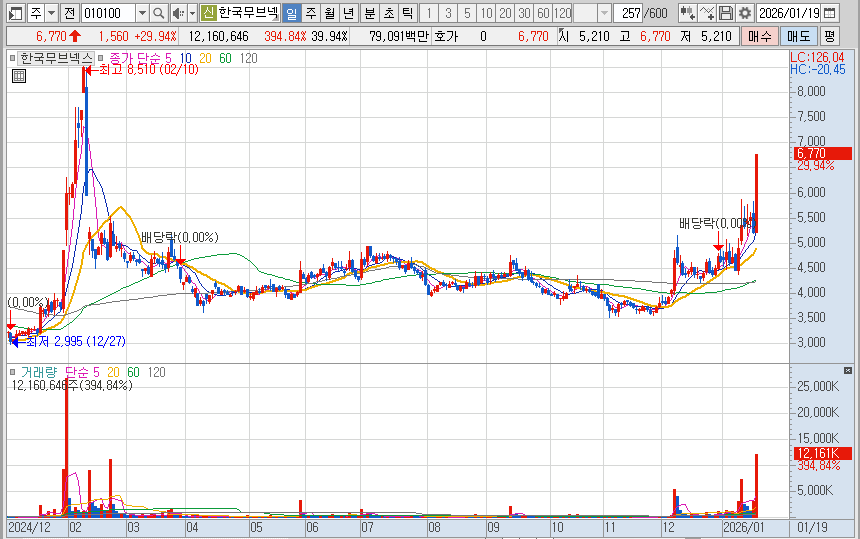This screenshot has height=539, width=860.
Task: Switch to 초 second chart
Action: (x=388, y=13)
